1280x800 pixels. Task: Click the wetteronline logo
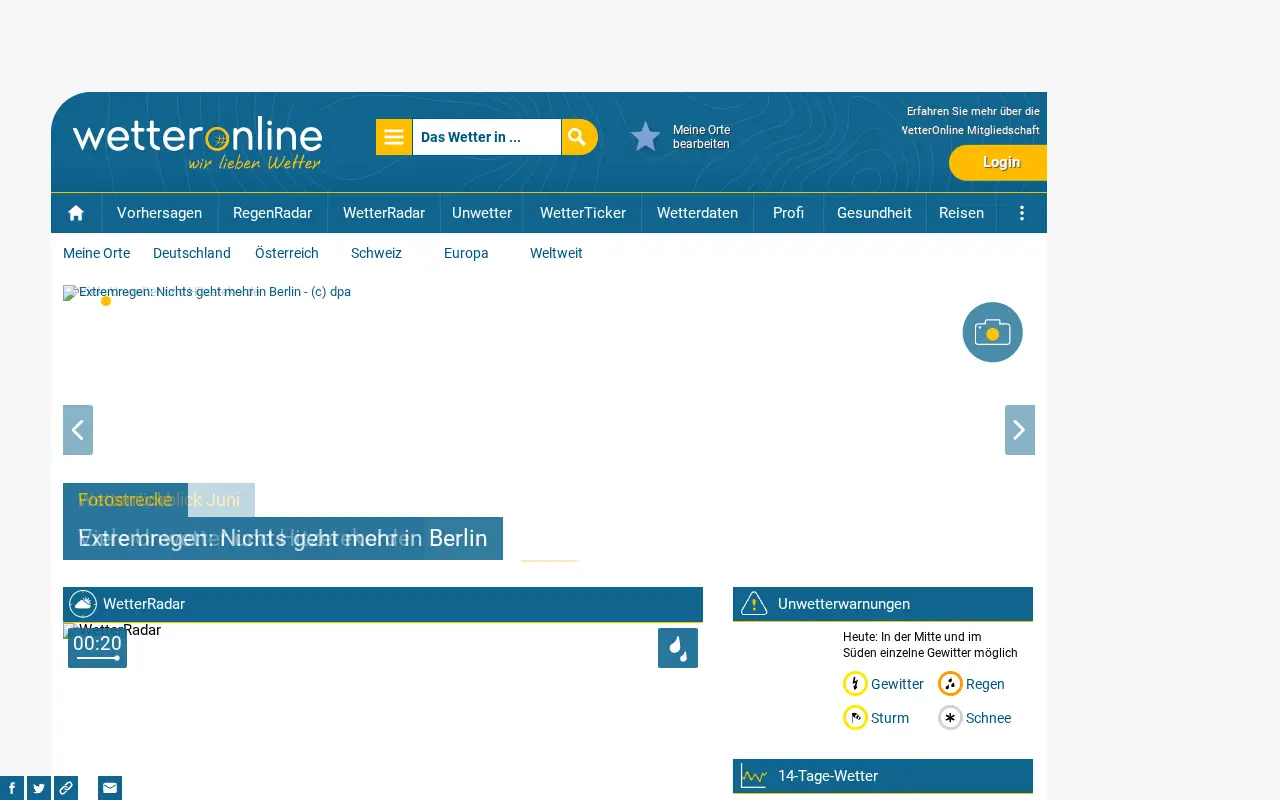(197, 144)
